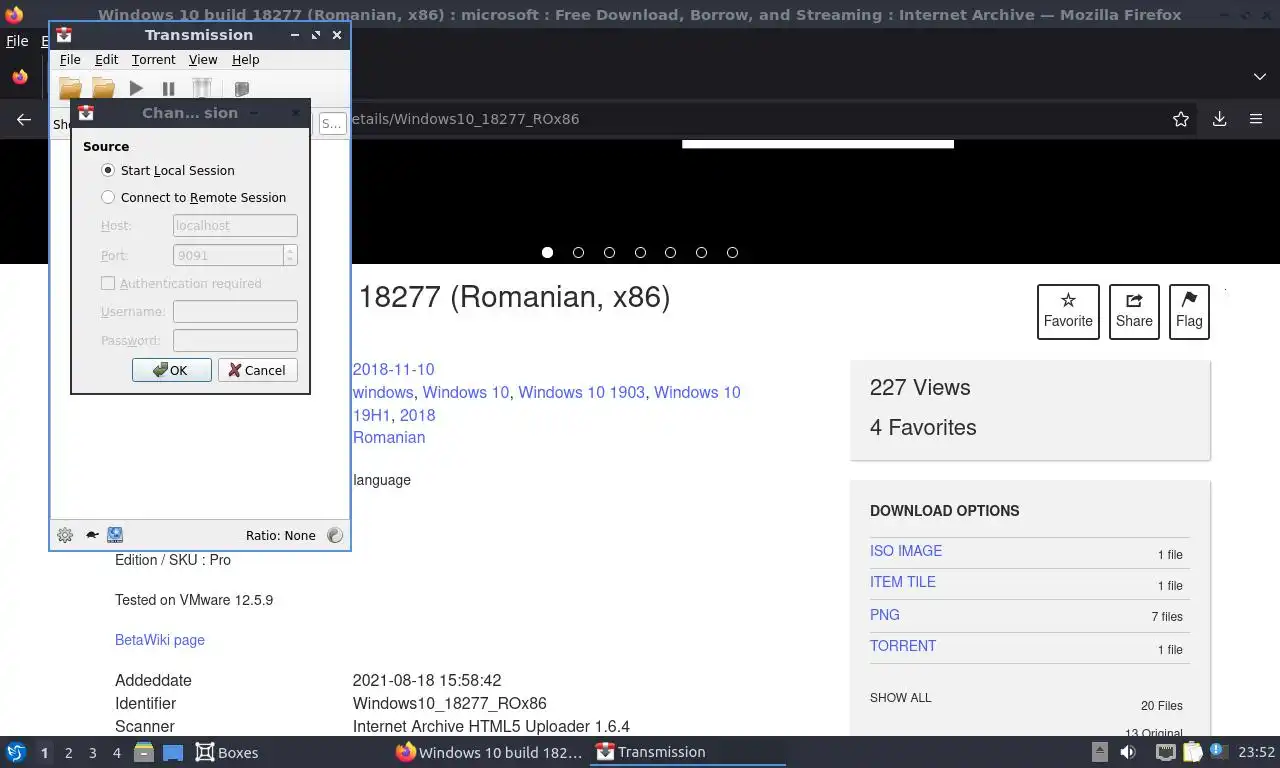Open Firefox hamburger application menu
Image resolution: width=1280 pixels, height=768 pixels.
(1256, 119)
